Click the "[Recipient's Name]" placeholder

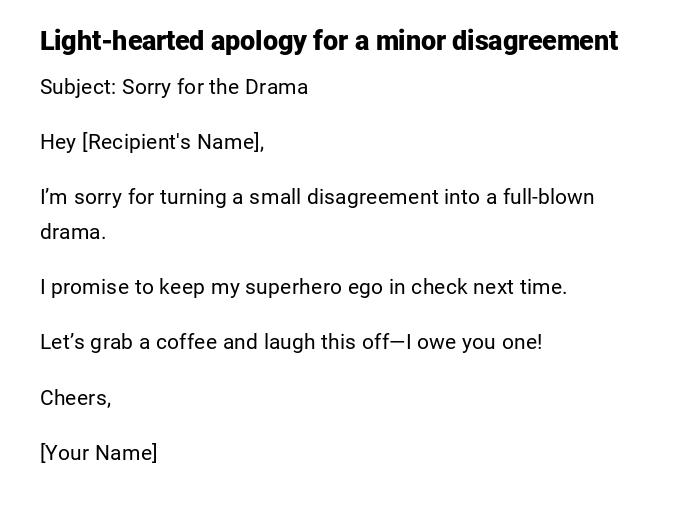coord(173,142)
